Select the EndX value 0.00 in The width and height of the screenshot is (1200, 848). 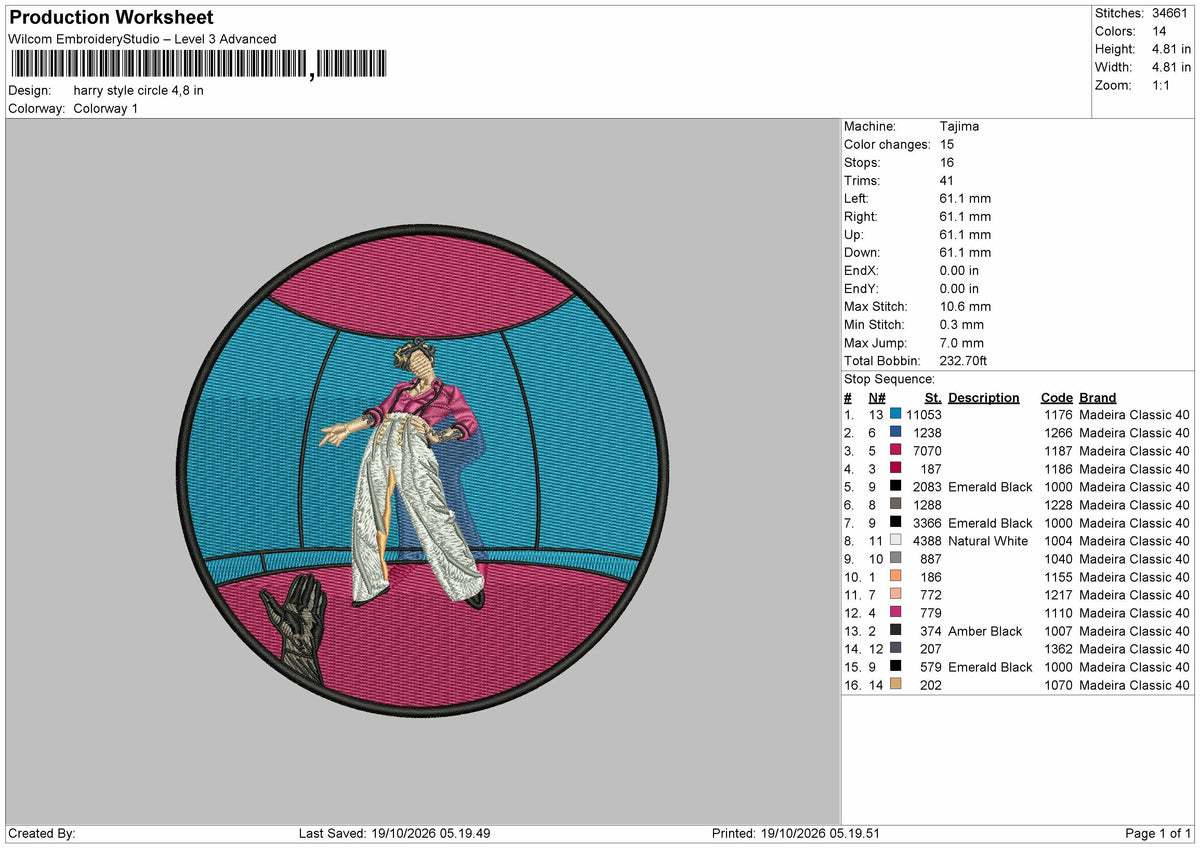tap(960, 270)
